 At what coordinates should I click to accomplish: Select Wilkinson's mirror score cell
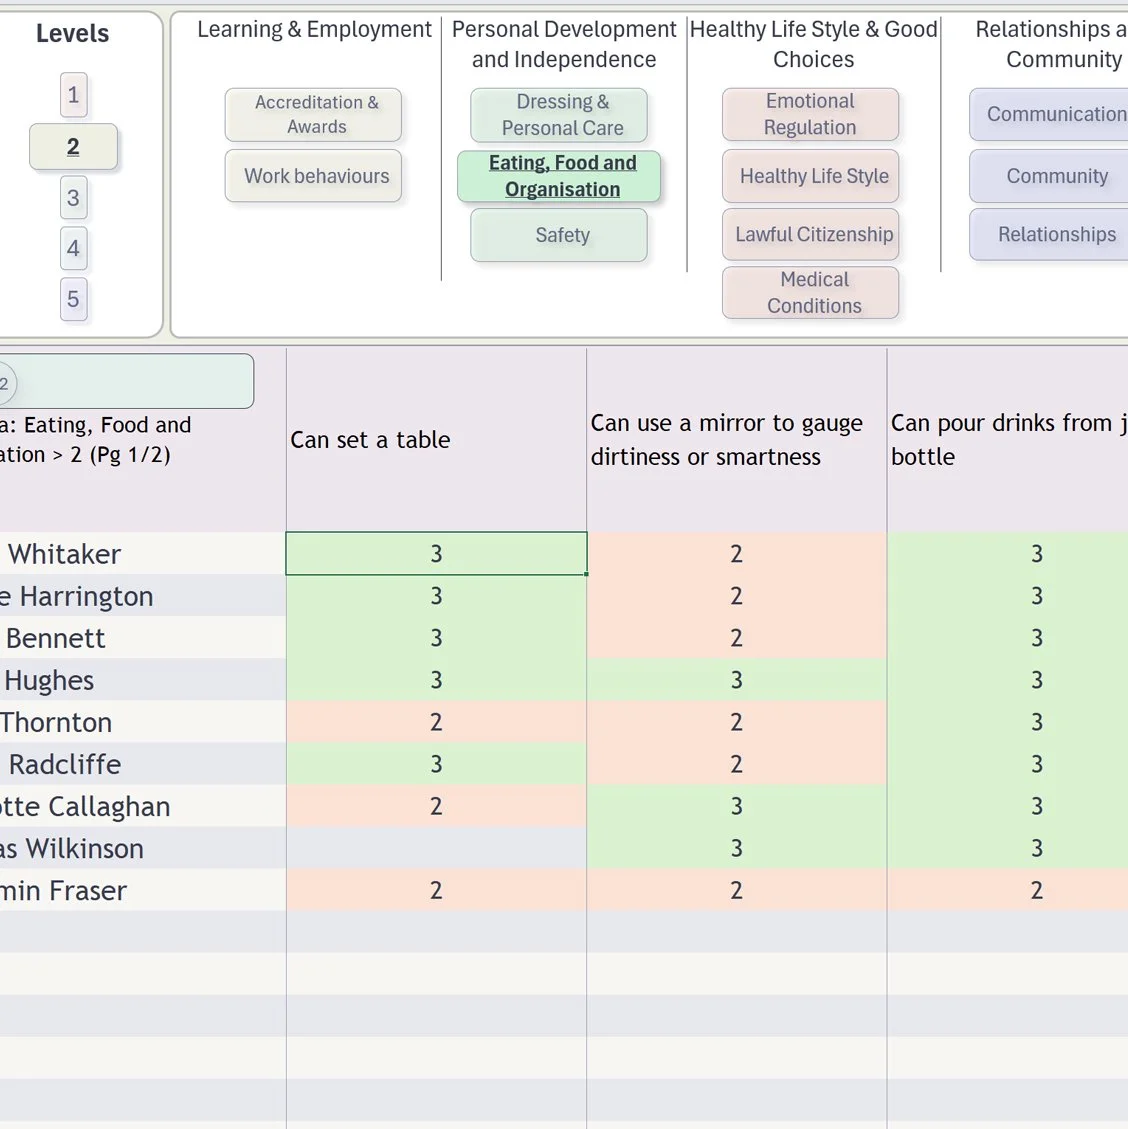tap(736, 848)
